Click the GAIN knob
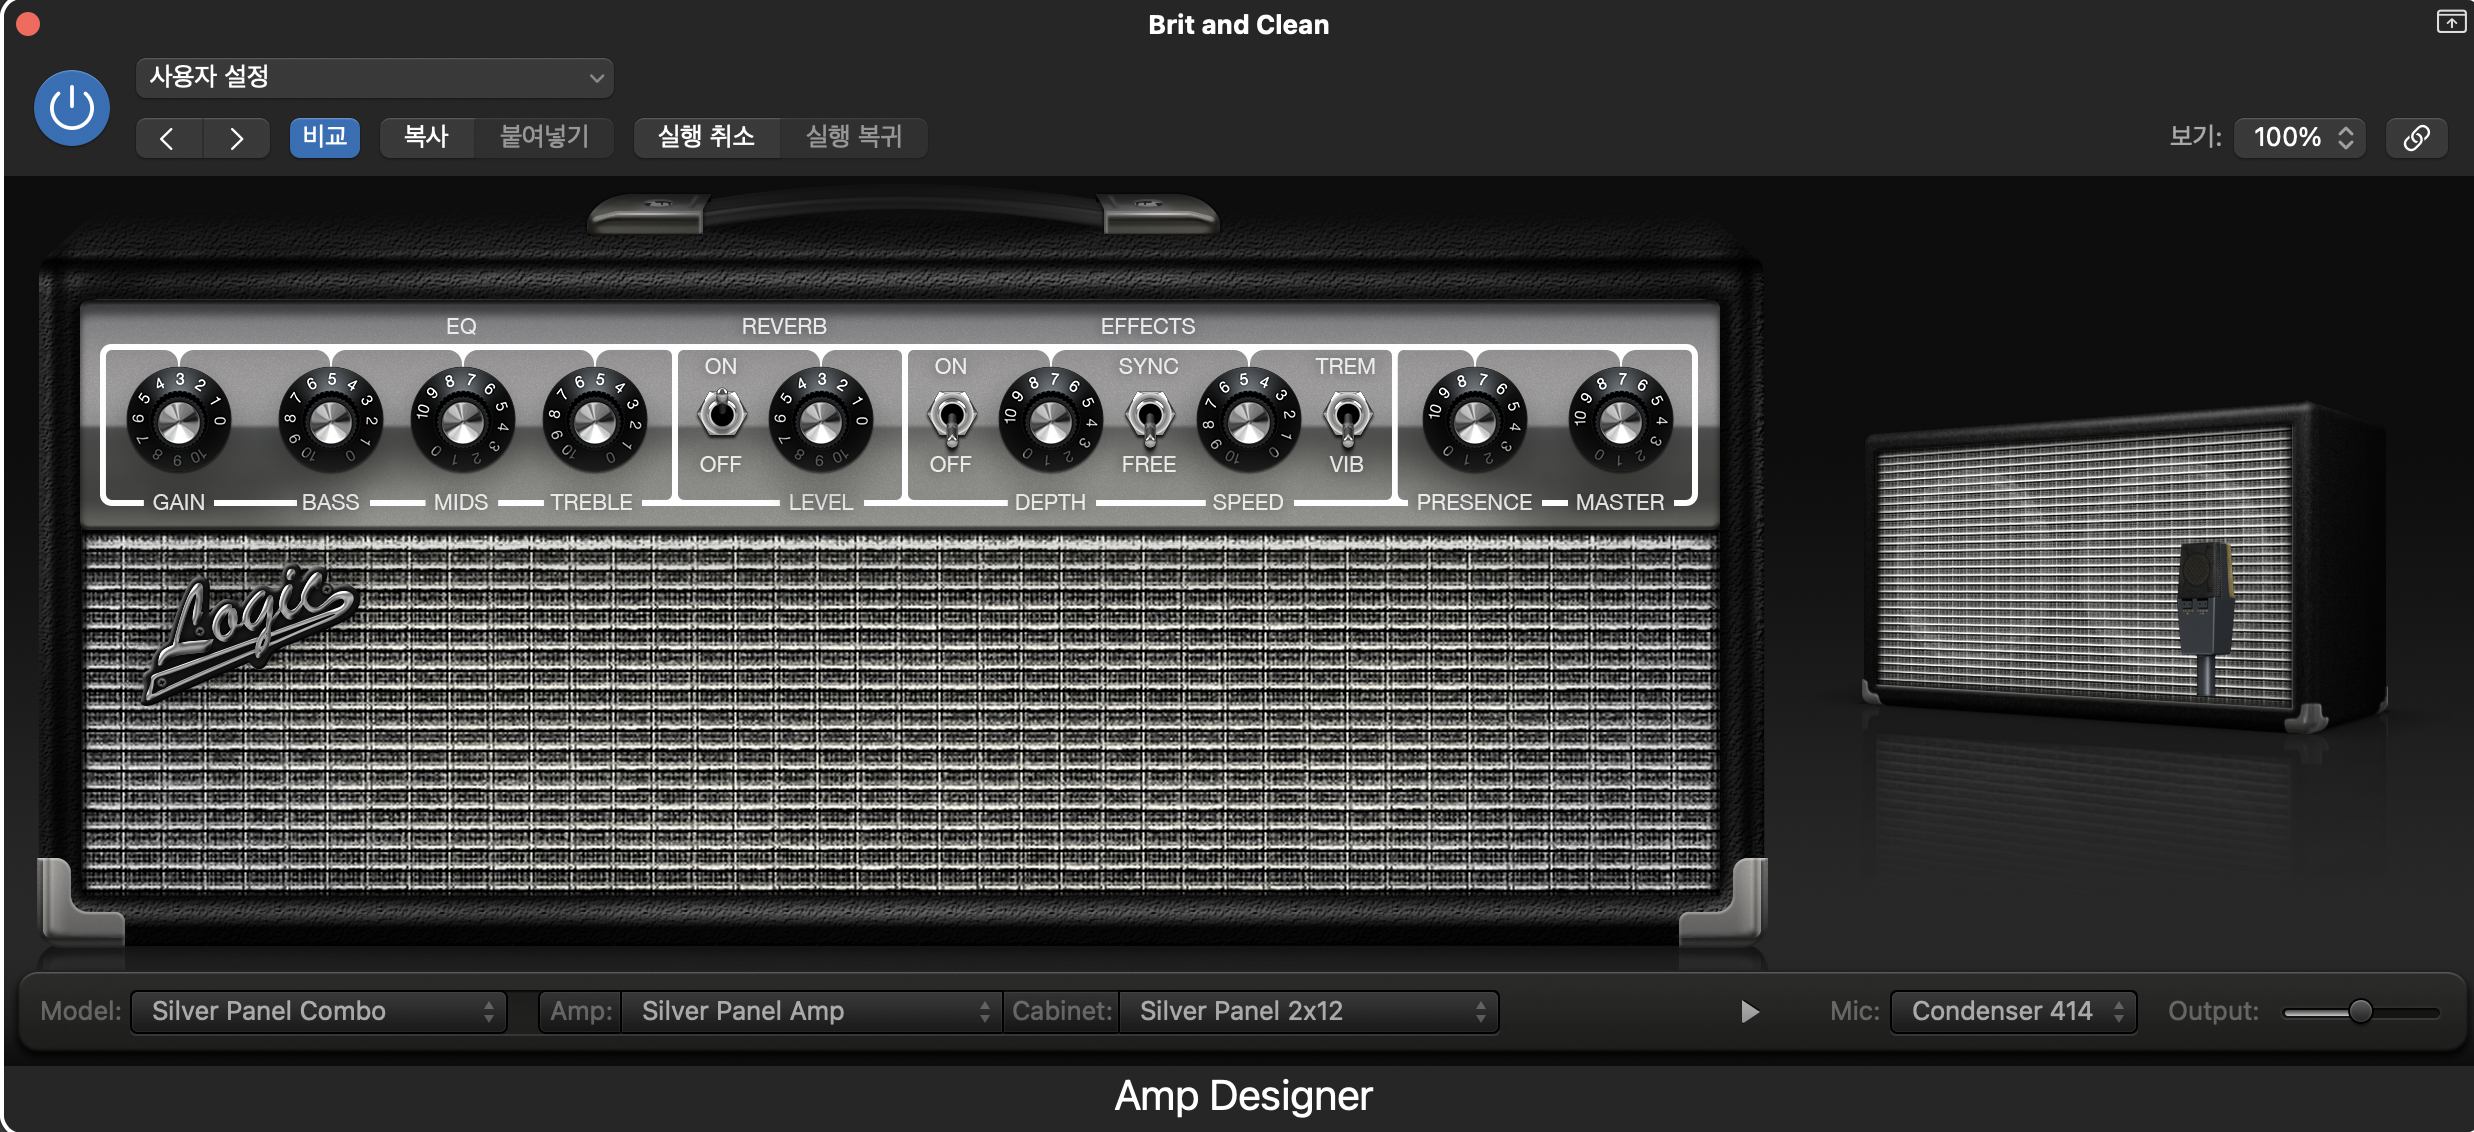2474x1132 pixels. click(x=179, y=422)
